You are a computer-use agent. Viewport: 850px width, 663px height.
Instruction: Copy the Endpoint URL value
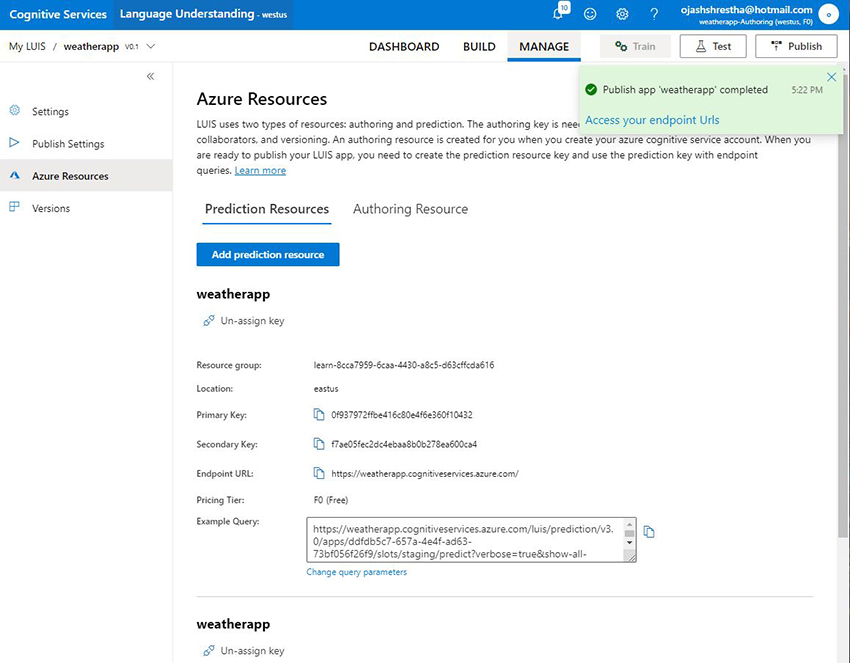pyautogui.click(x=319, y=473)
